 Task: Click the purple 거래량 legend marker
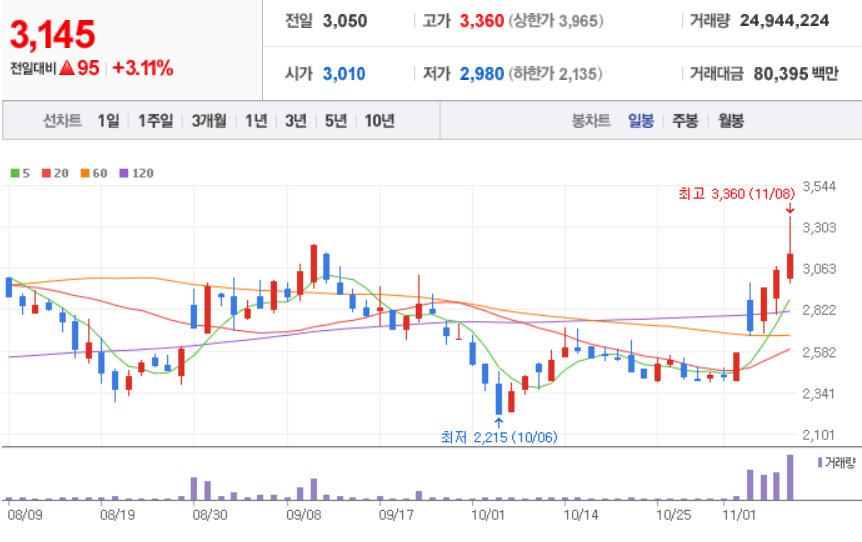(820, 462)
